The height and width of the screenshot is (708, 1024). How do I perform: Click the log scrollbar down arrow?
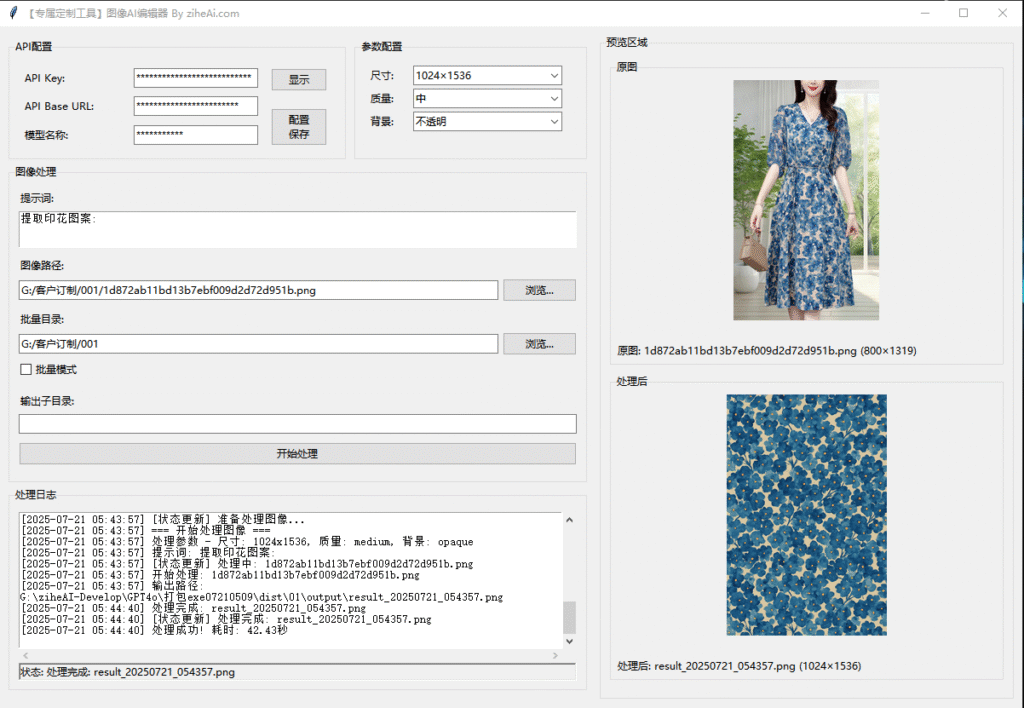pyautogui.click(x=569, y=641)
